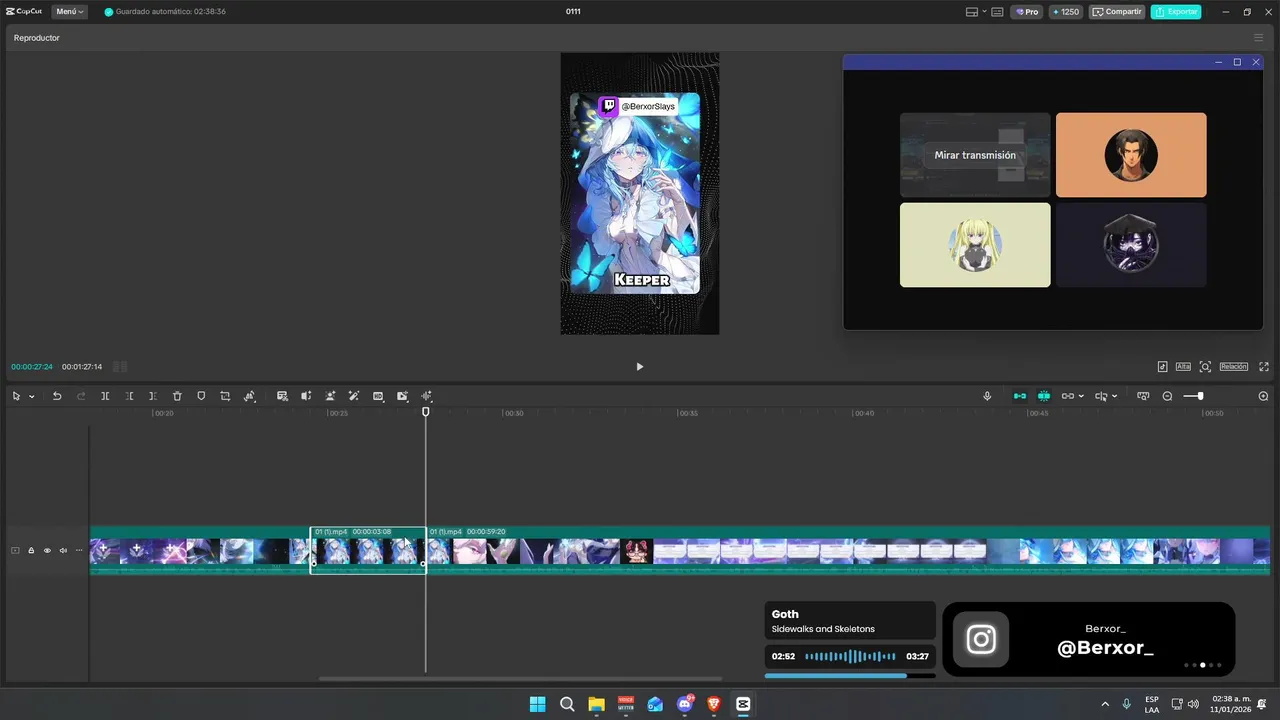This screenshot has width=1280, height=720.
Task: Click the sparkle AI tools icon in timeline toolbar
Action: pyautogui.click(x=426, y=396)
